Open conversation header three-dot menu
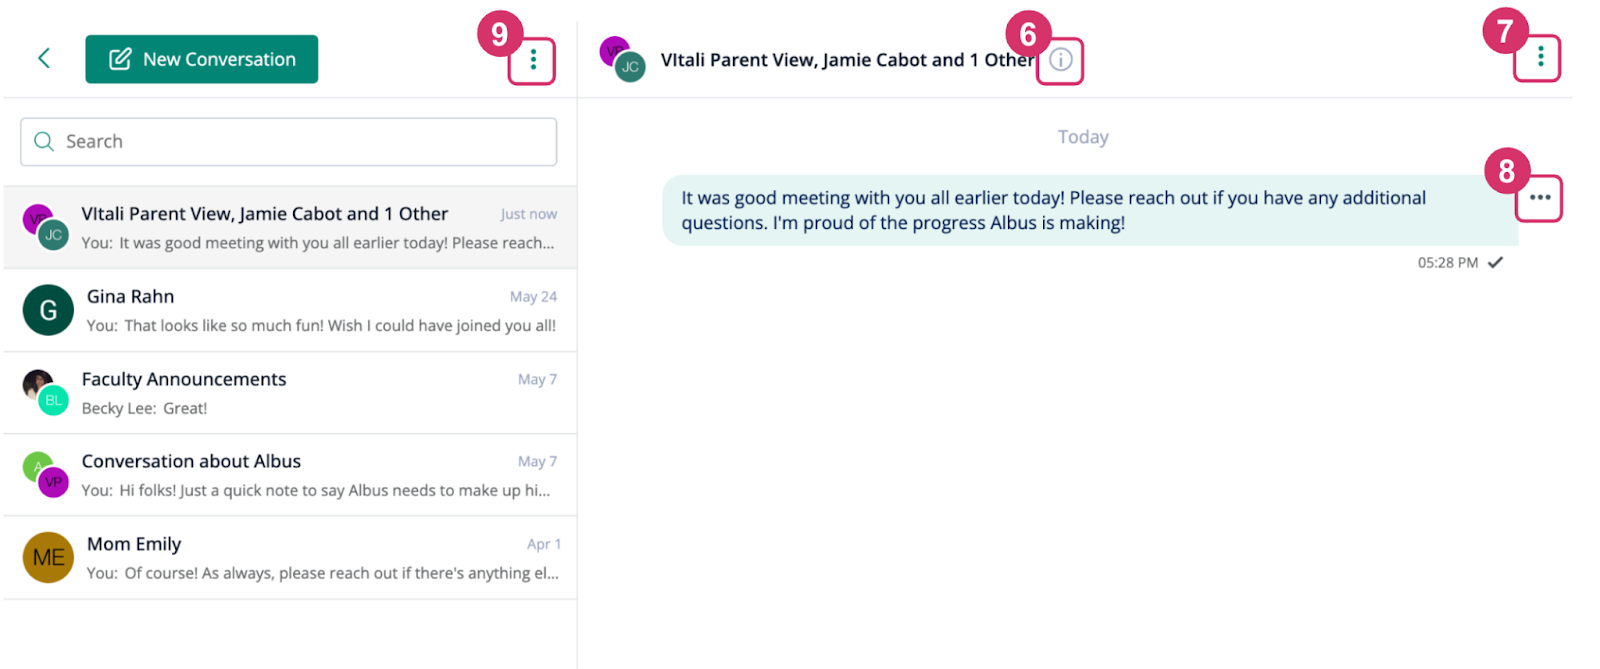The width and height of the screenshot is (1600, 669). pos(1540,56)
